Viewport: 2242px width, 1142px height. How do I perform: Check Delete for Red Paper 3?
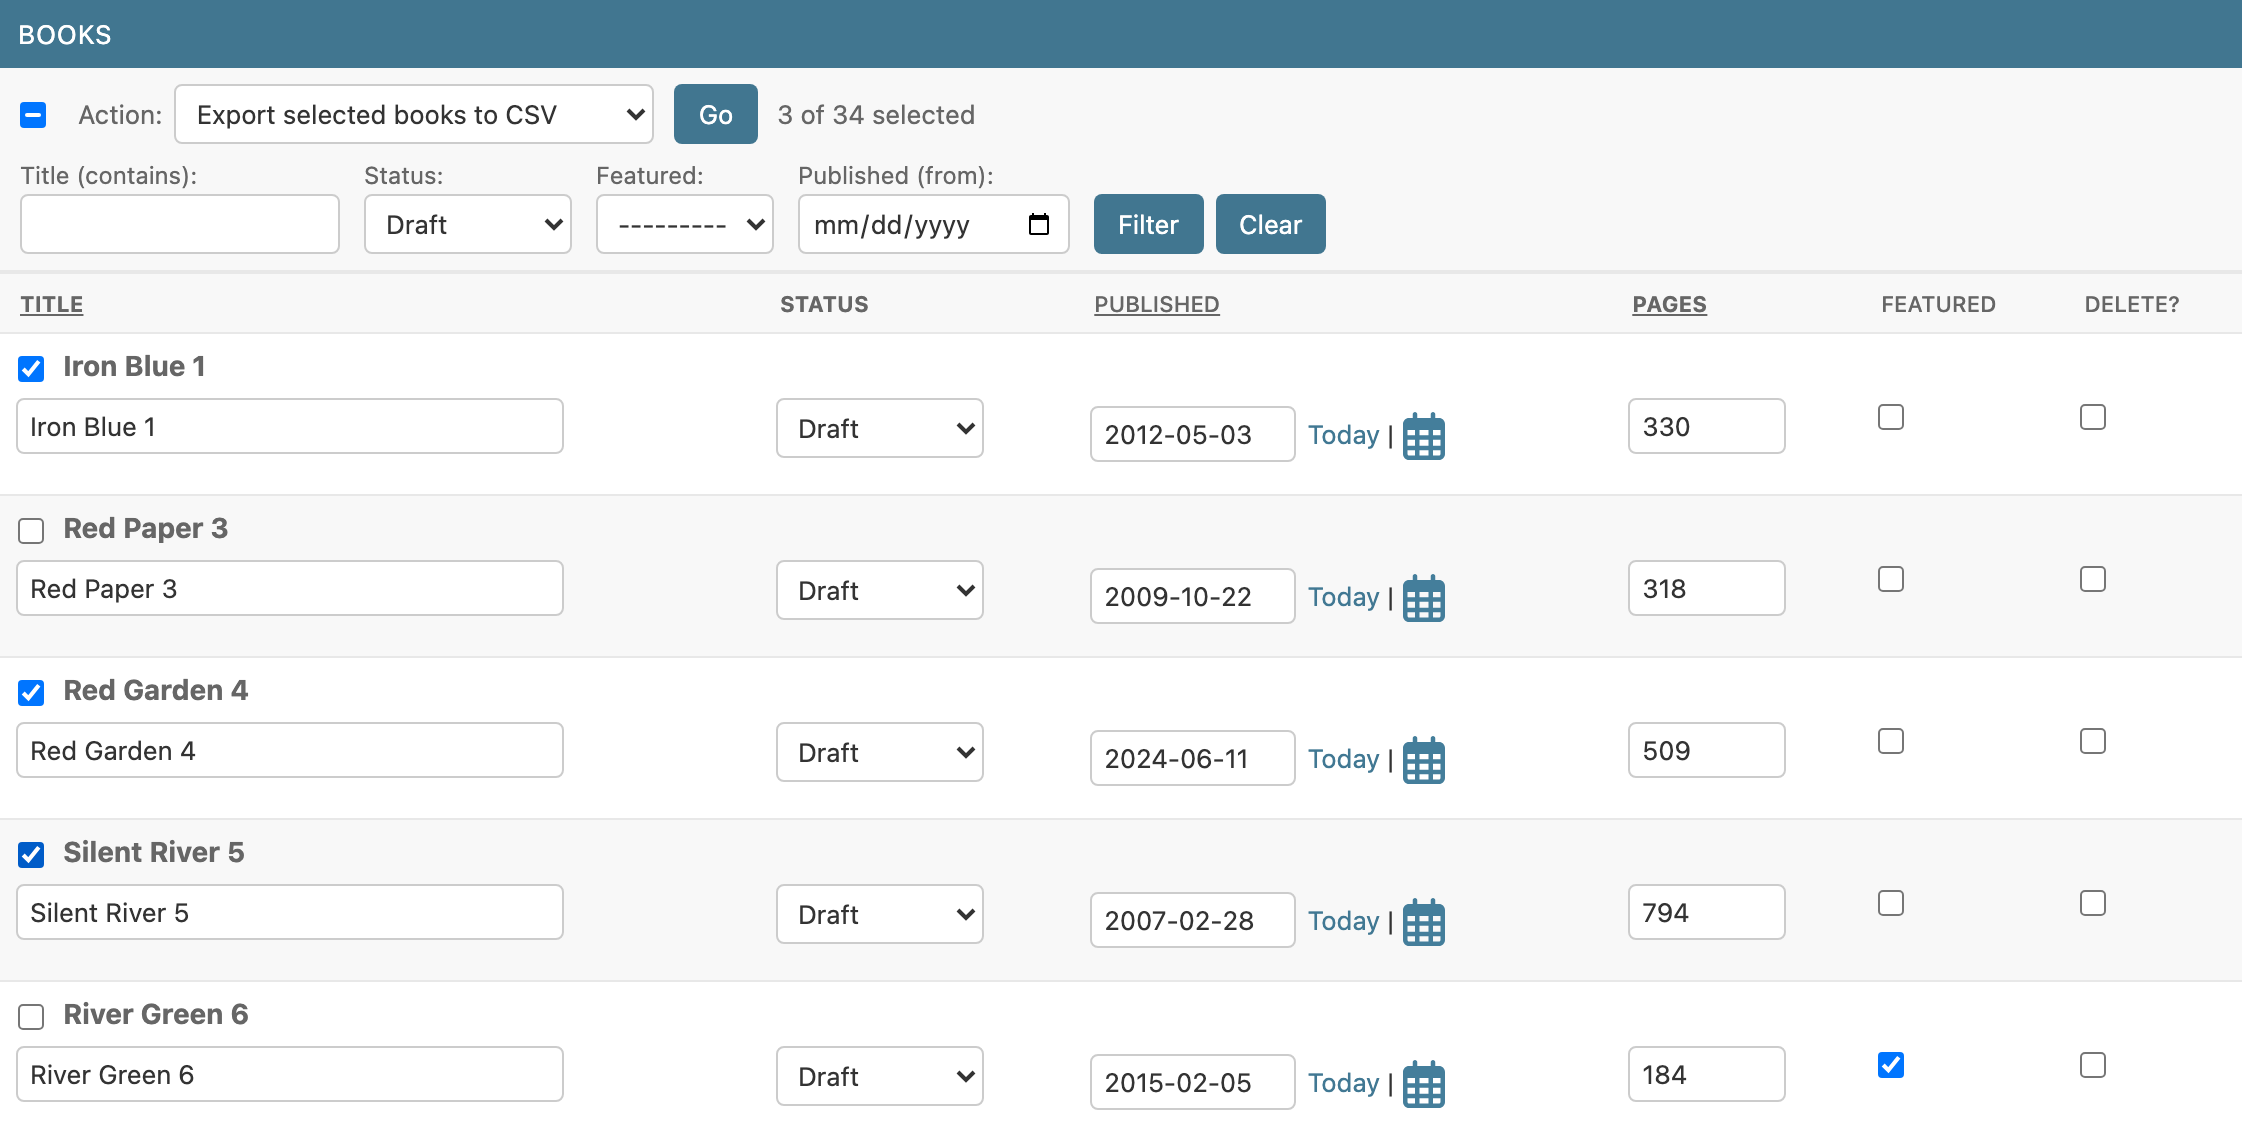click(2093, 579)
